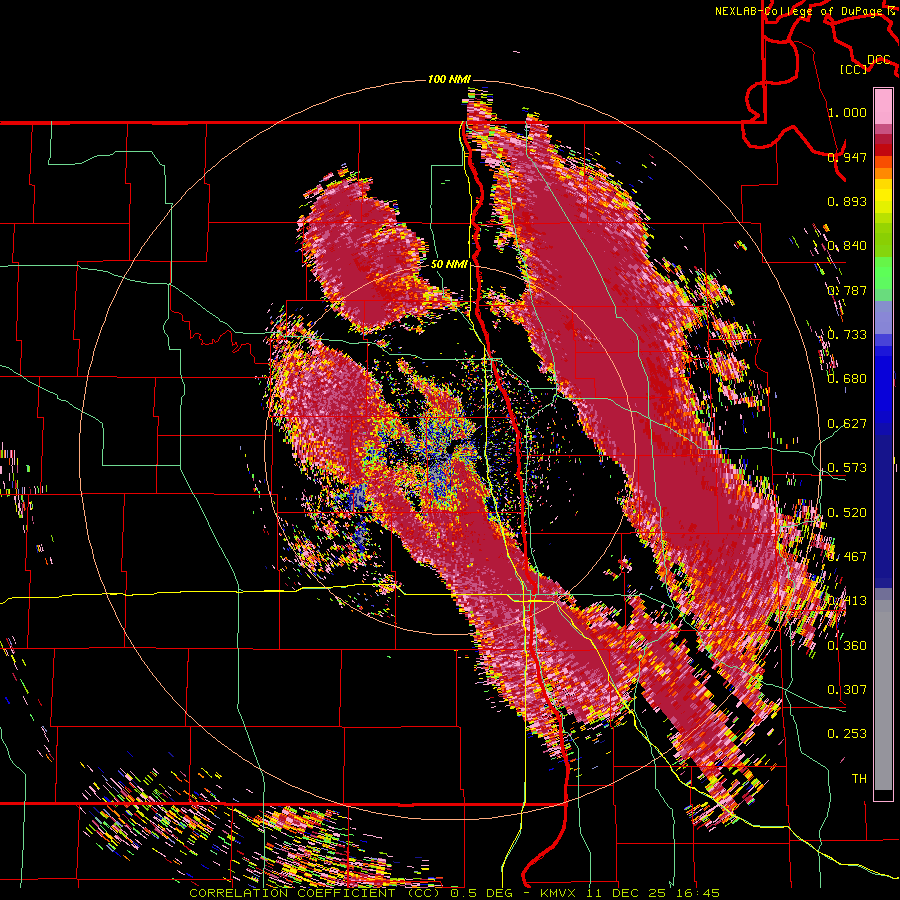Select the 0.840 color scale value

coord(847,246)
